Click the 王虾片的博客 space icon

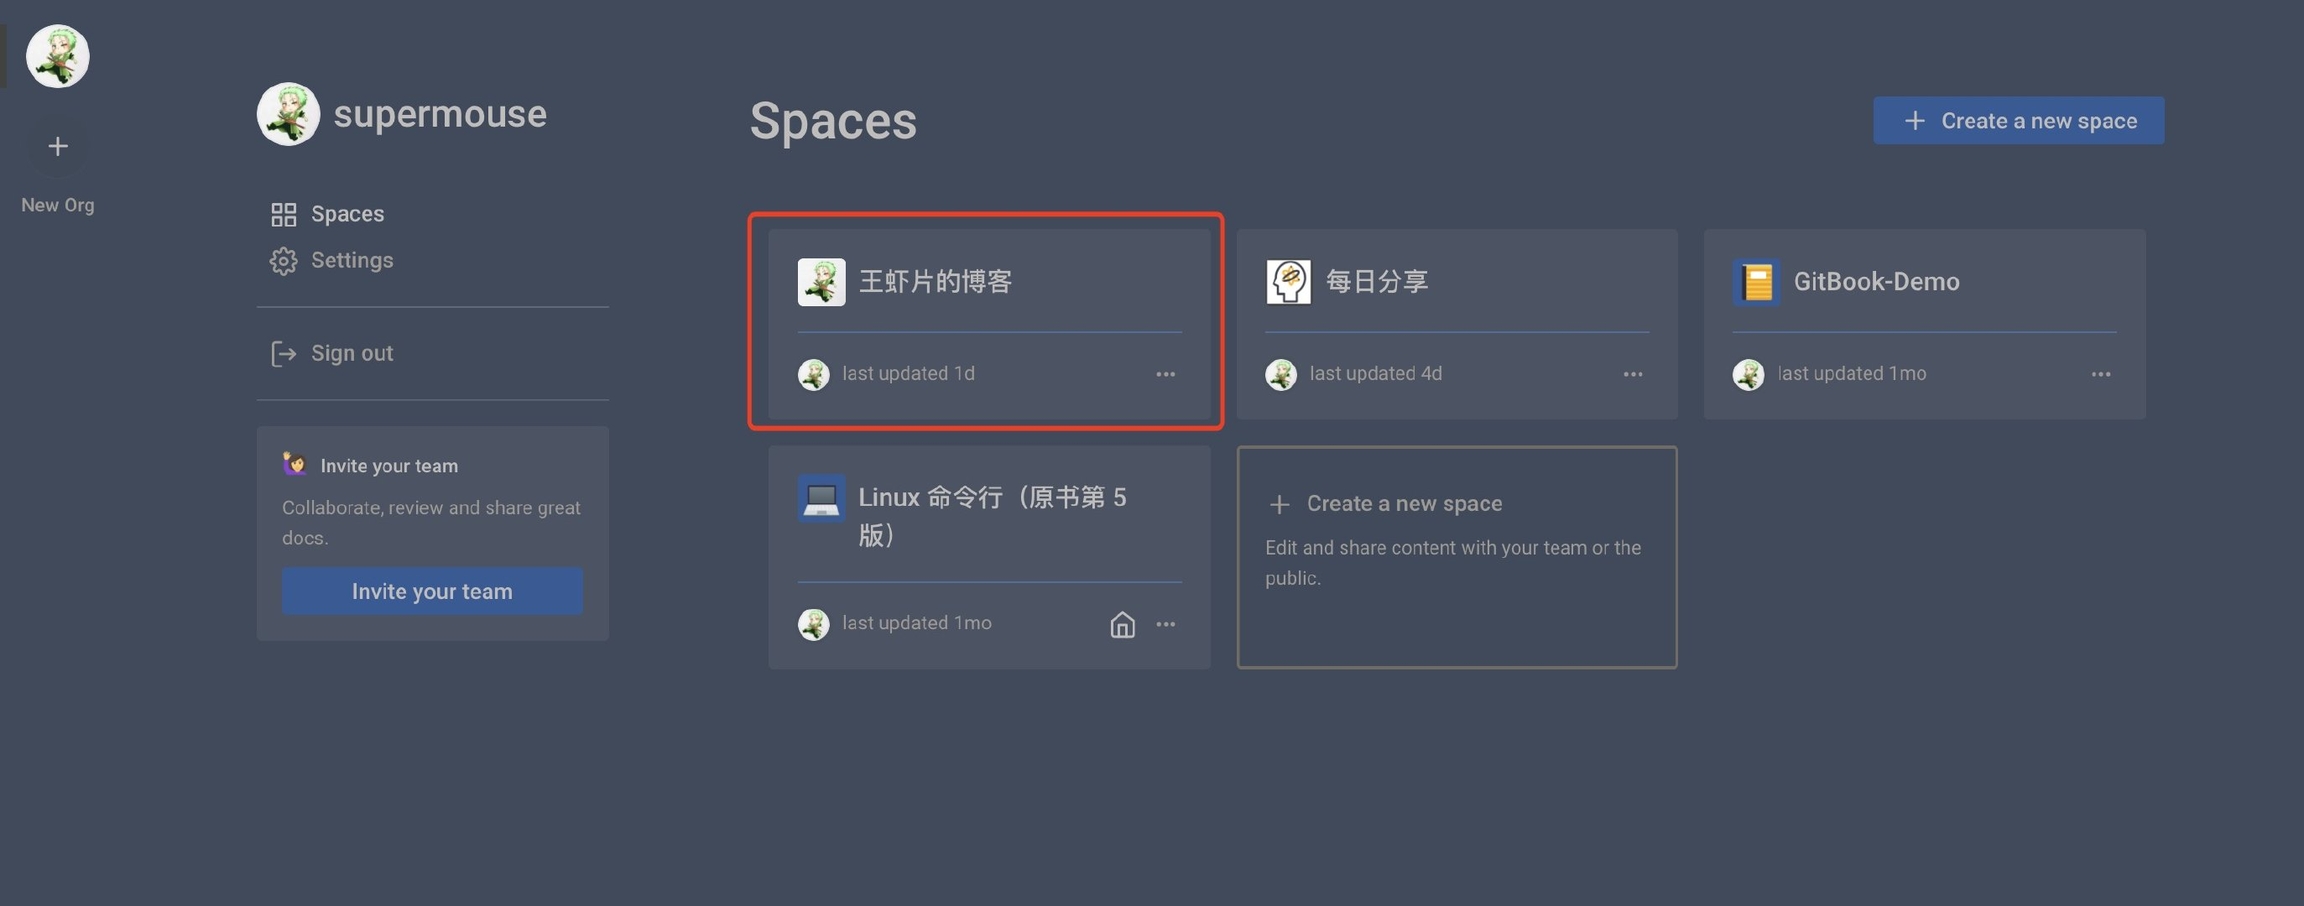pyautogui.click(x=821, y=282)
